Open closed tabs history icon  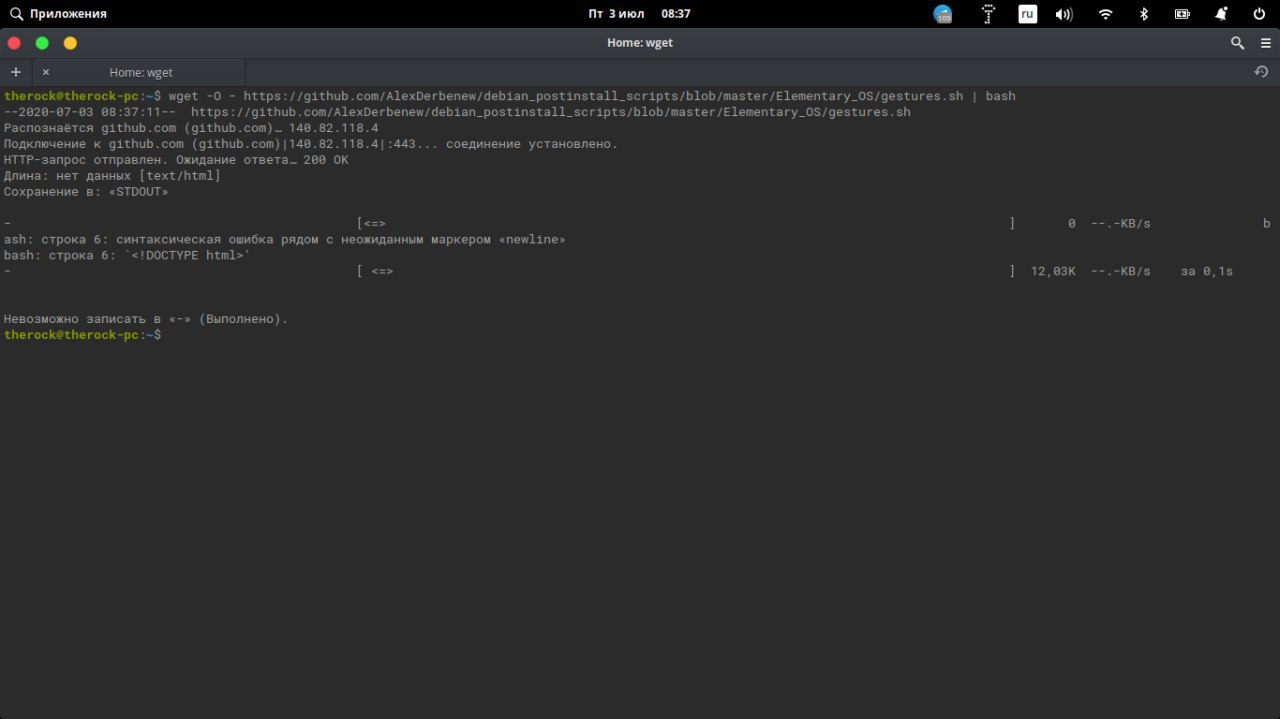pos(1261,72)
